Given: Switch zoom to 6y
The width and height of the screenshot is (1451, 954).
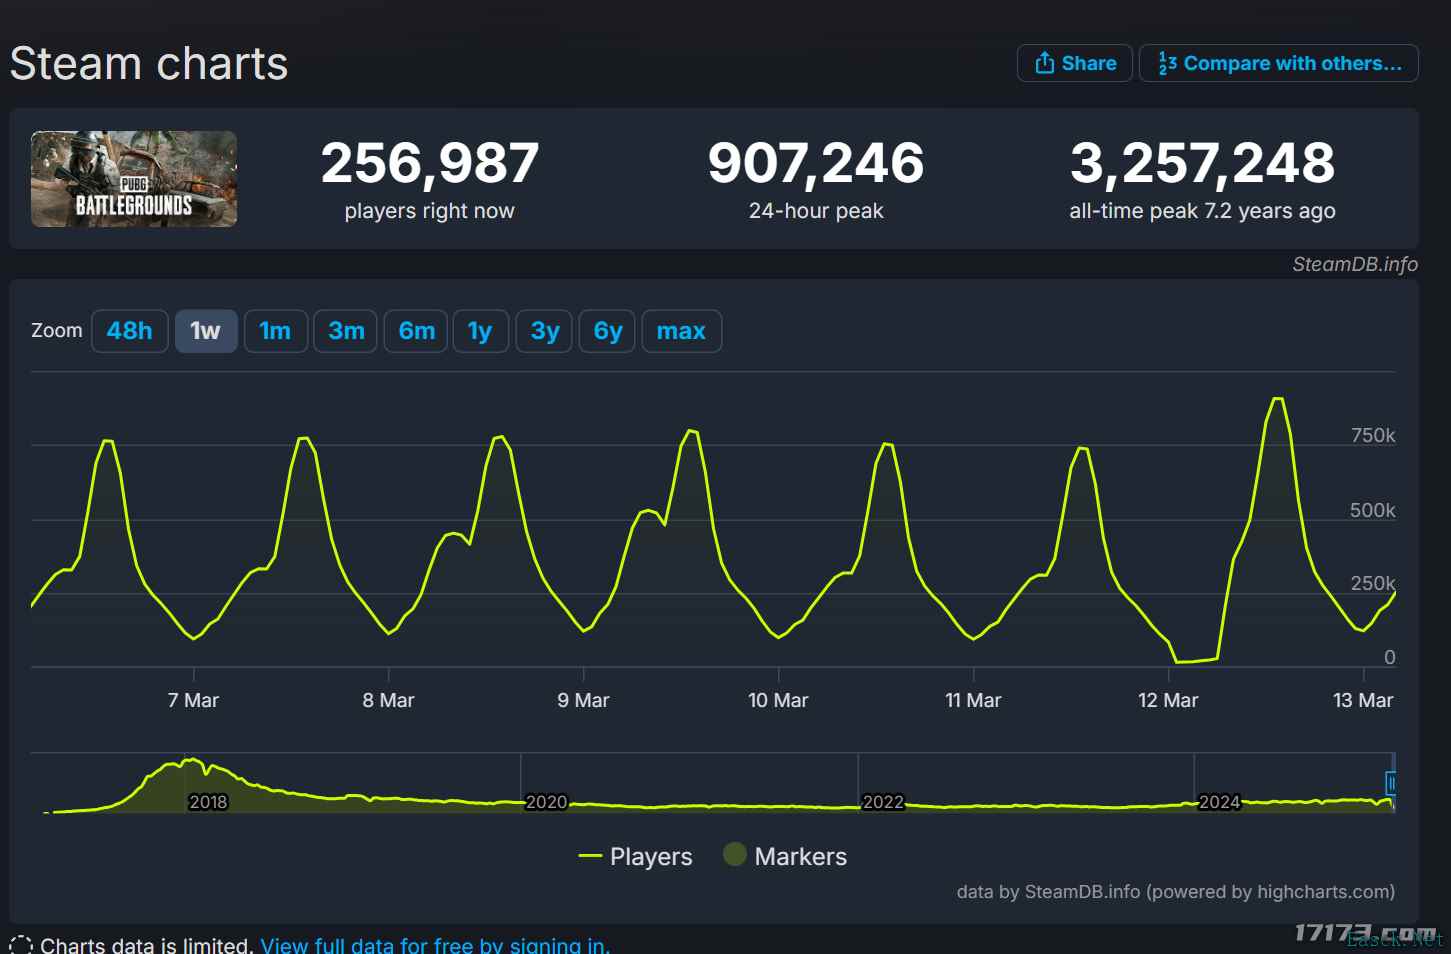Looking at the screenshot, I should pos(607,331).
